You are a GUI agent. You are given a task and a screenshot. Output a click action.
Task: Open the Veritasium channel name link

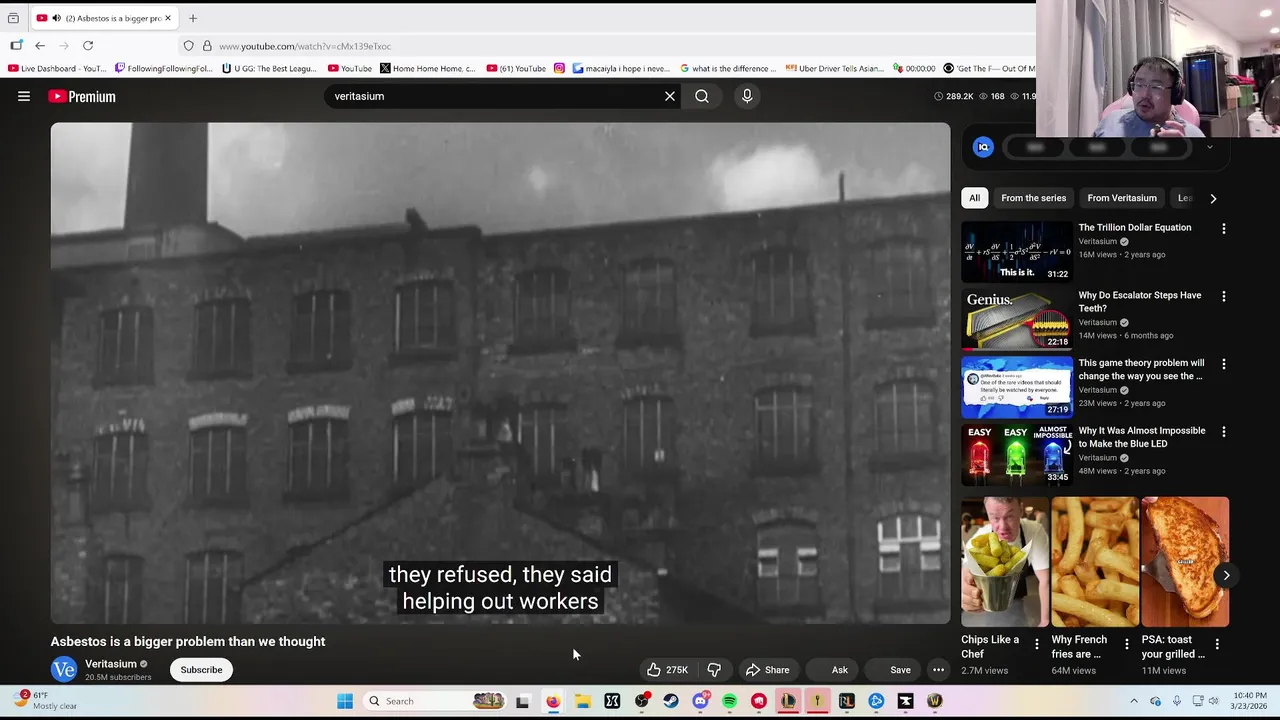[x=111, y=664]
